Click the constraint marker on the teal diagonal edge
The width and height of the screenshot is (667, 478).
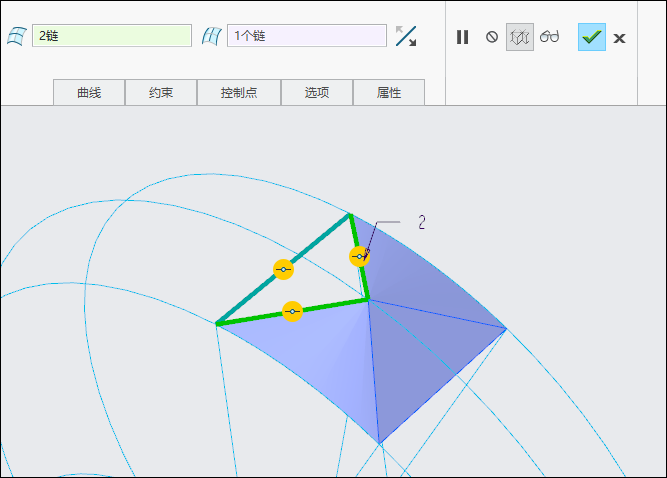(x=283, y=269)
